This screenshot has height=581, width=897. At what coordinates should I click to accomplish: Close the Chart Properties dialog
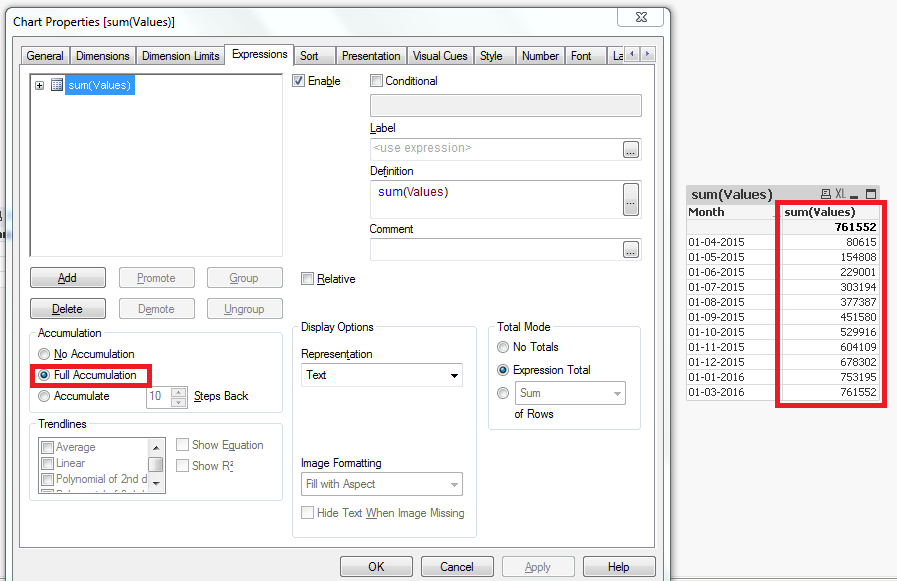tap(641, 17)
